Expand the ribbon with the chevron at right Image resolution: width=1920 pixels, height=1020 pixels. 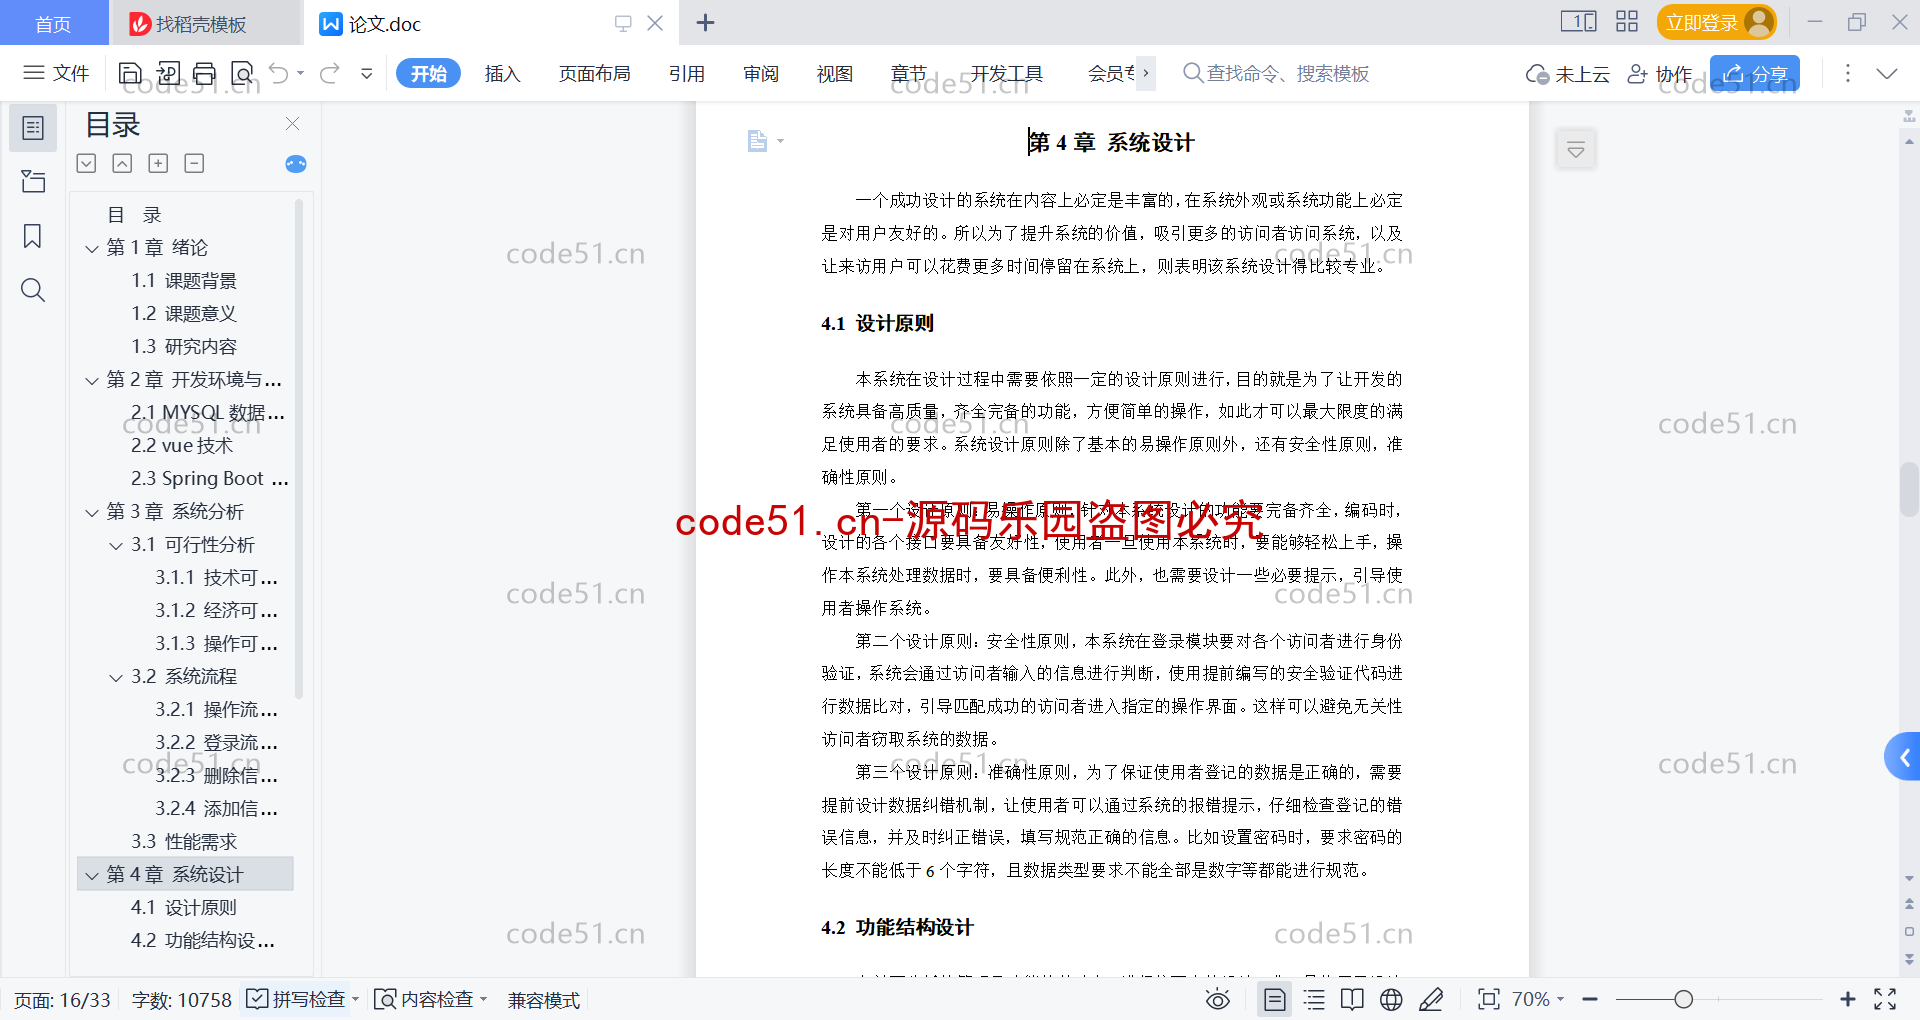coord(1887,73)
